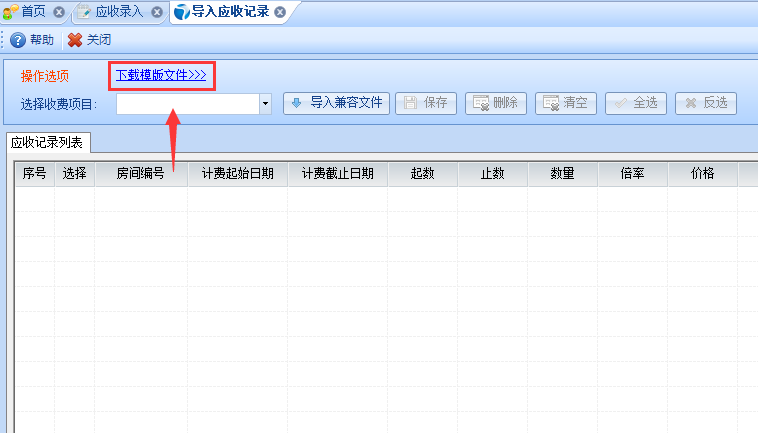Click the 应收录入 notepad icon

(84, 12)
